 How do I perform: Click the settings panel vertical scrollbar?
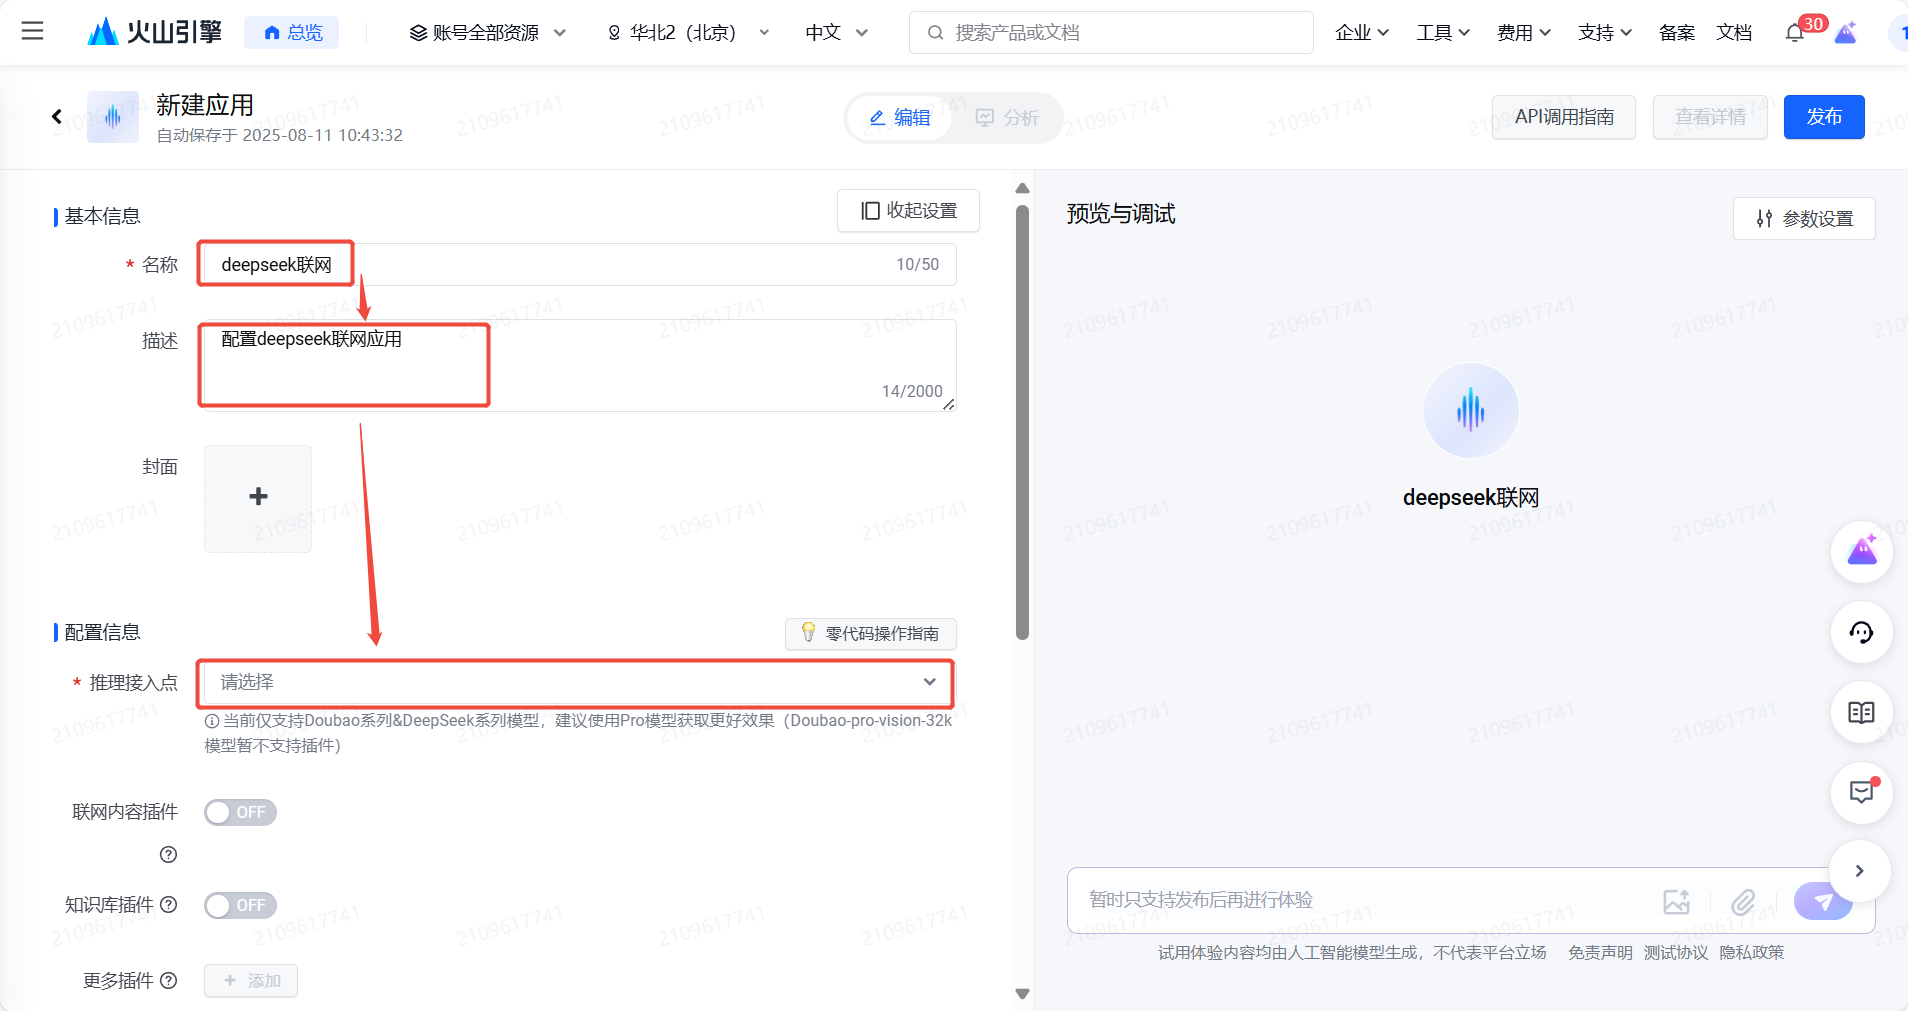click(1022, 422)
